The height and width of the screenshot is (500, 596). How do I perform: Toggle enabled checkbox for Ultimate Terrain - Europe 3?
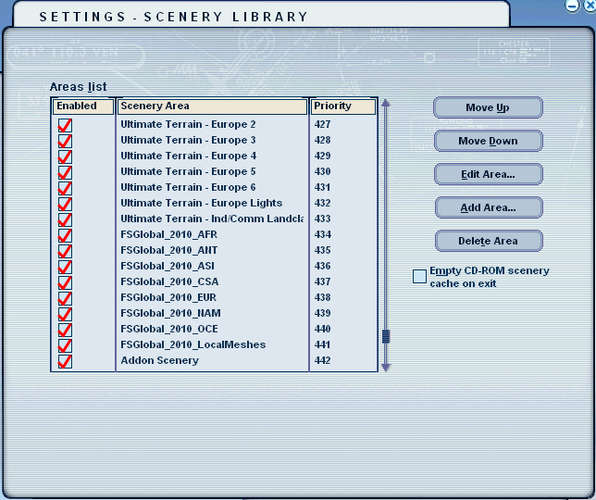[65, 141]
